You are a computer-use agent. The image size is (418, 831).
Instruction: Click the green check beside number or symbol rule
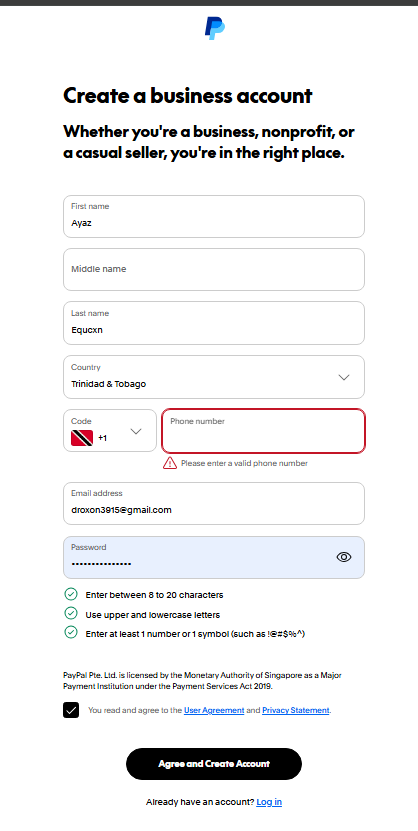(70, 632)
